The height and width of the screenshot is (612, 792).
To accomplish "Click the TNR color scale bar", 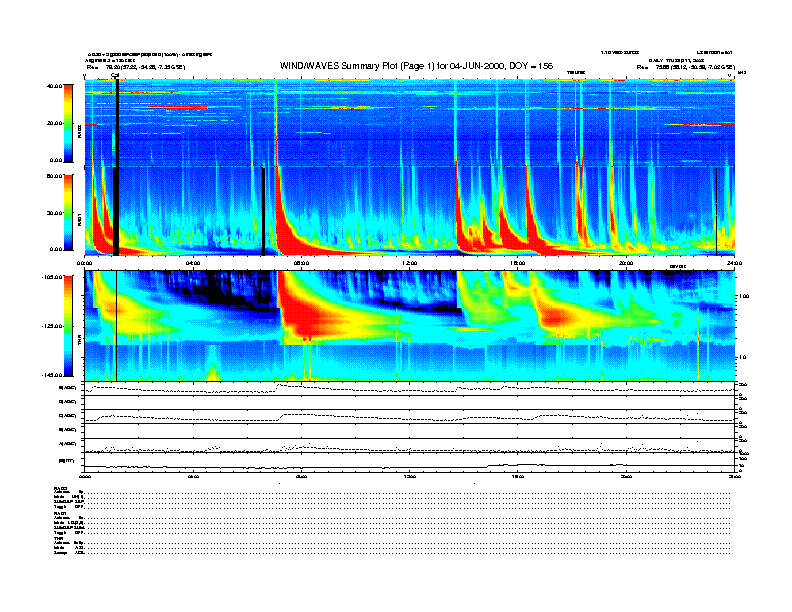I will coord(68,326).
